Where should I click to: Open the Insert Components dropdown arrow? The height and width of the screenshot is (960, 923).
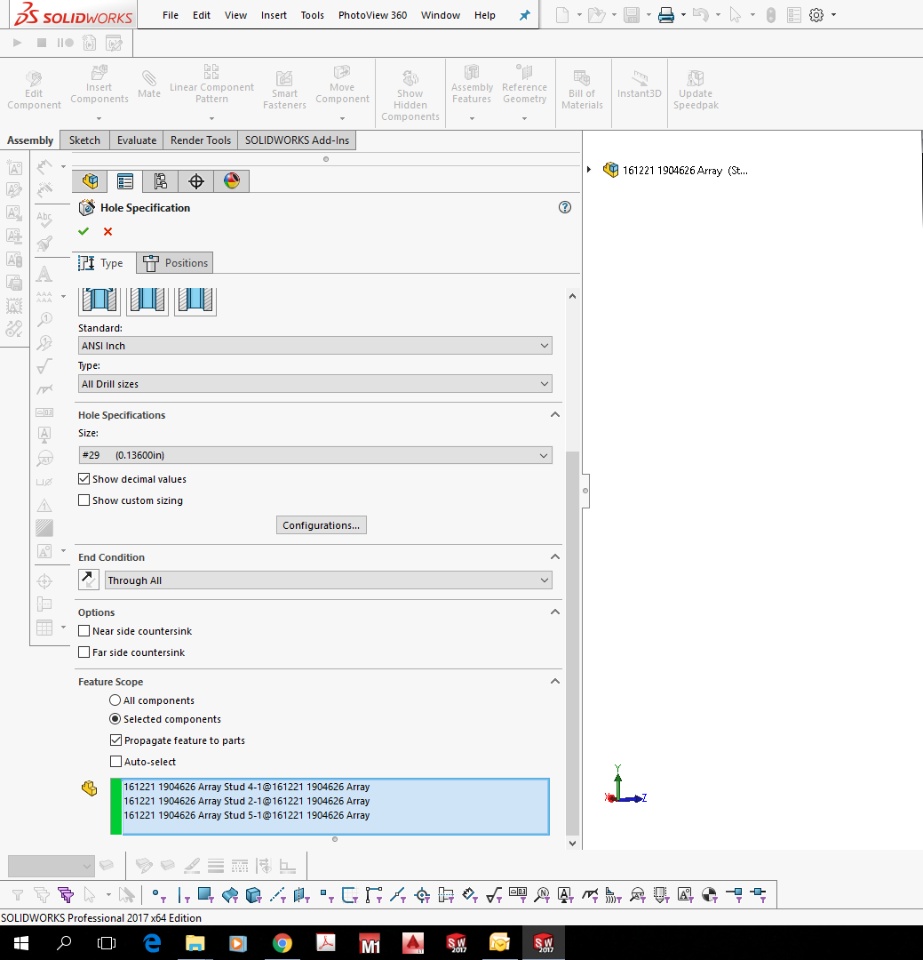(x=99, y=118)
